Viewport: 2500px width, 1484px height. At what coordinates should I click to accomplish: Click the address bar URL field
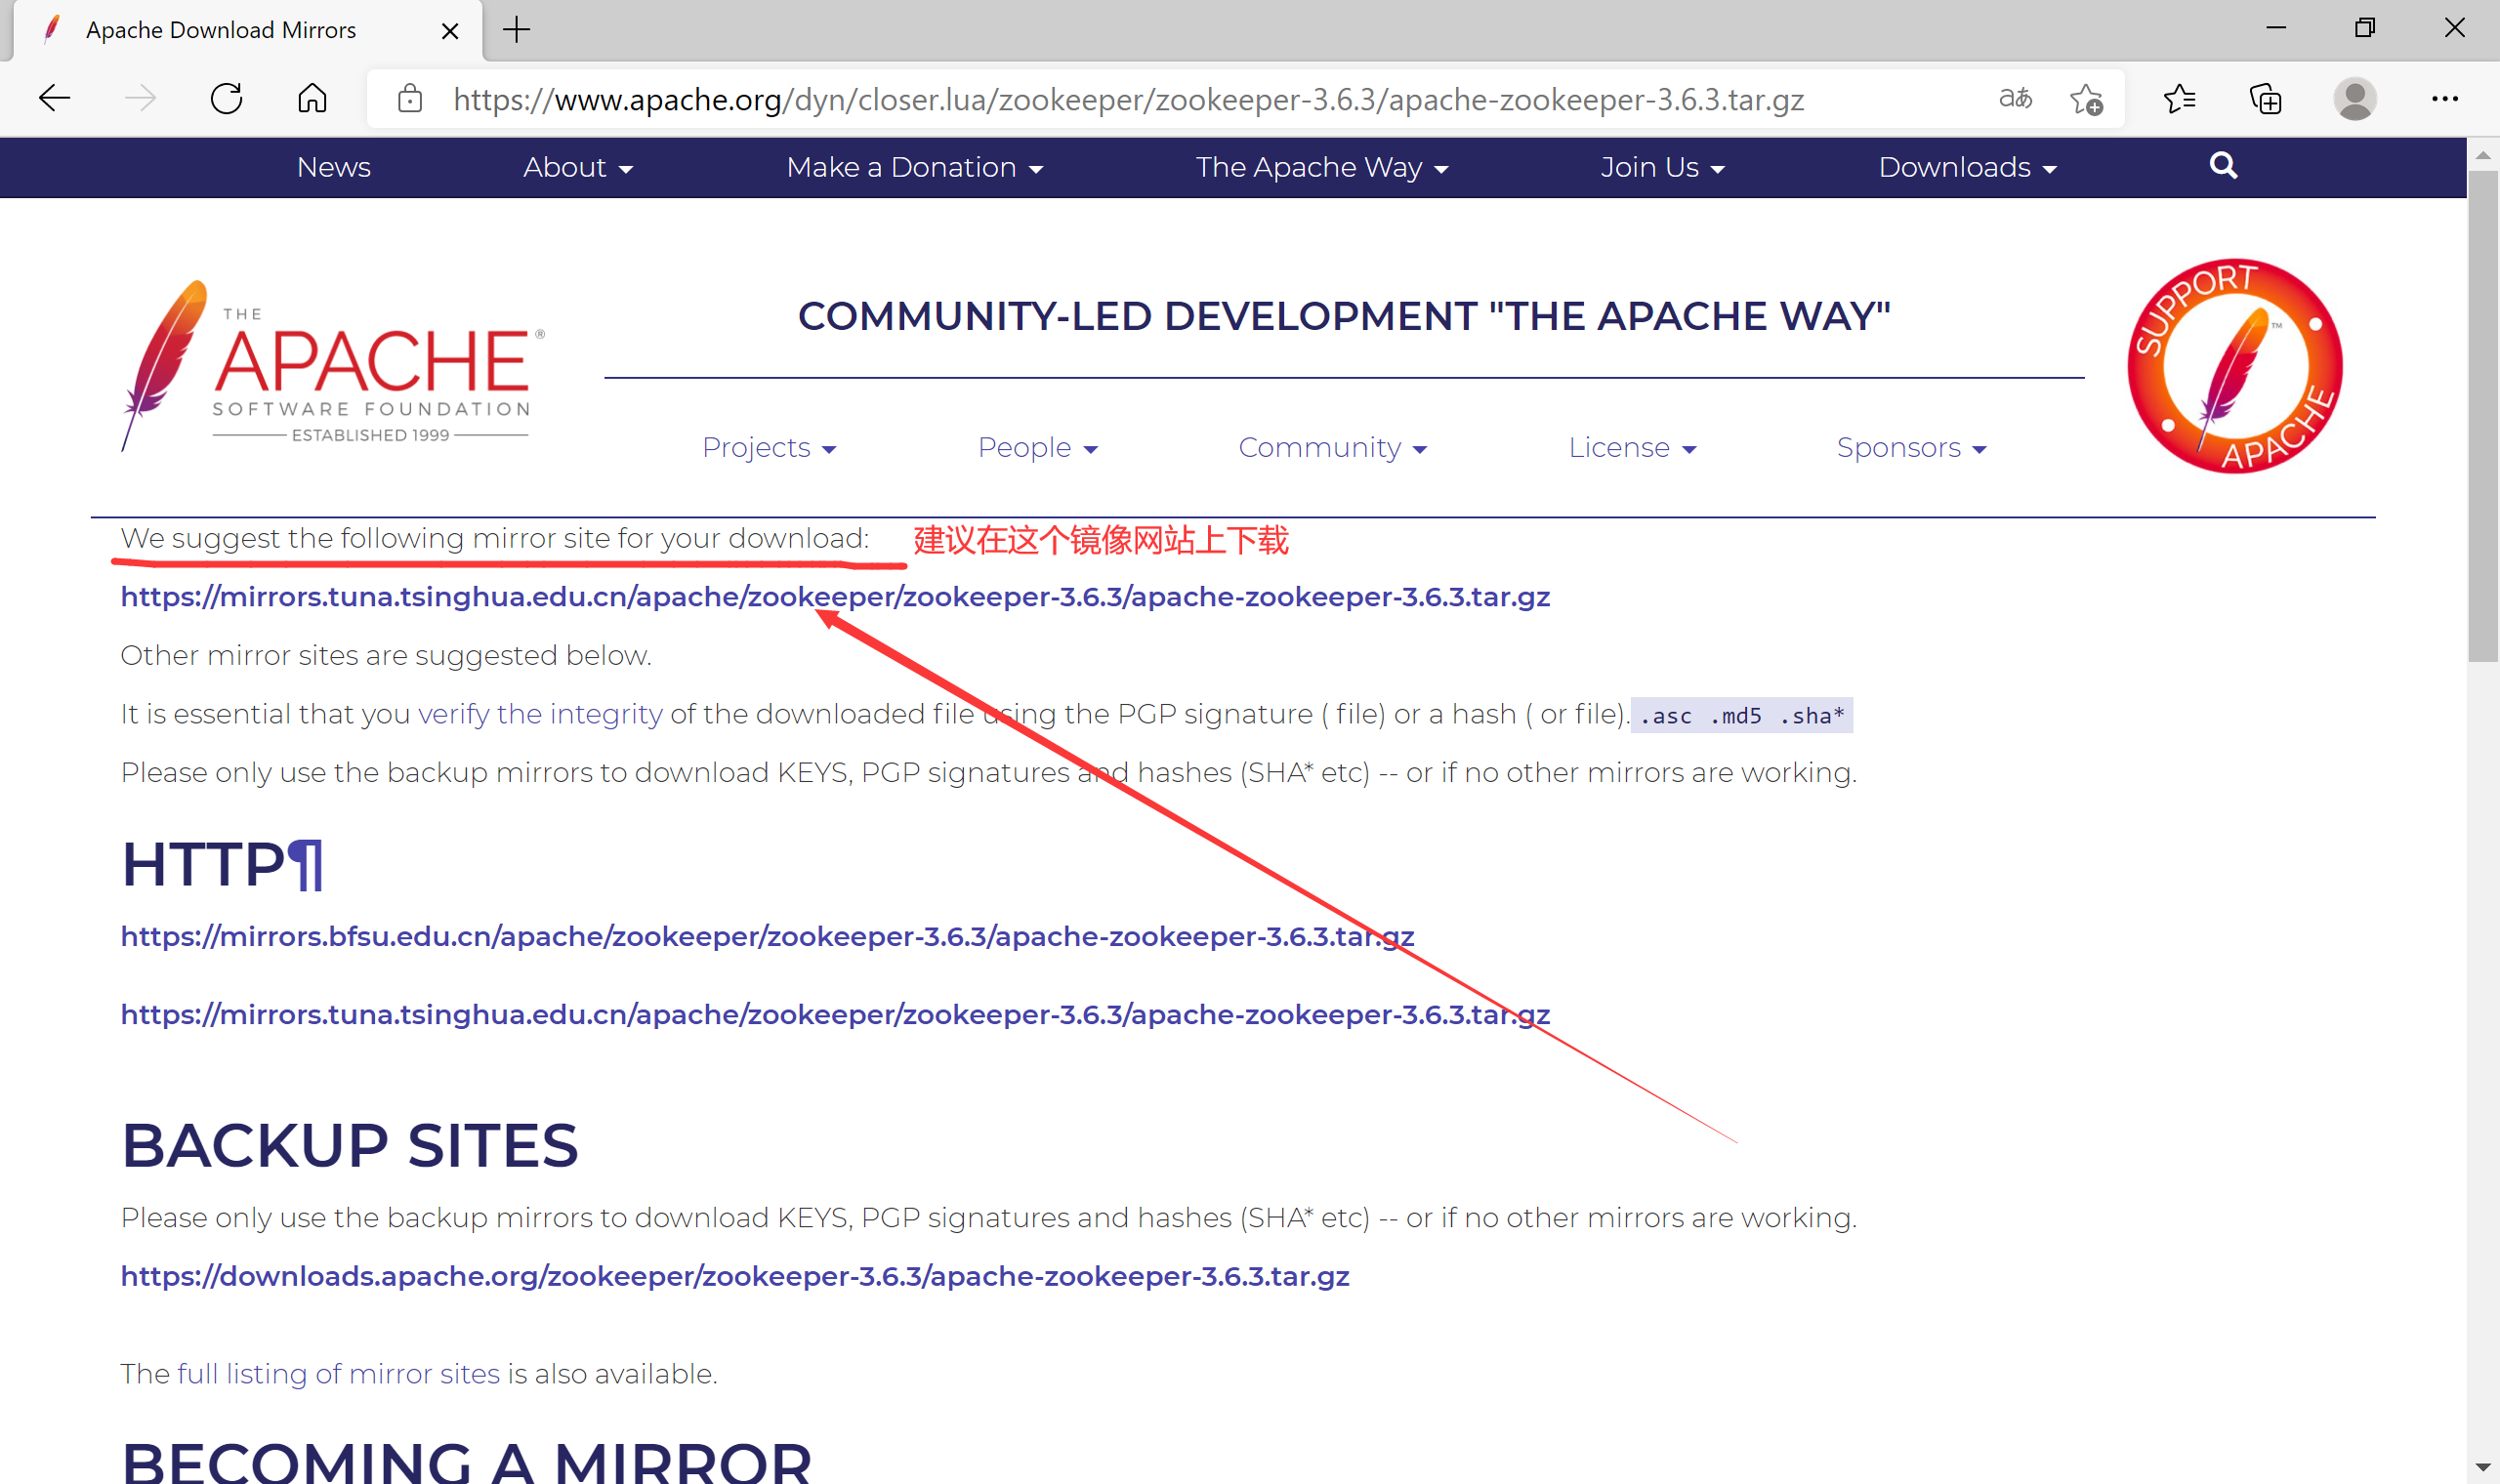click(1128, 99)
